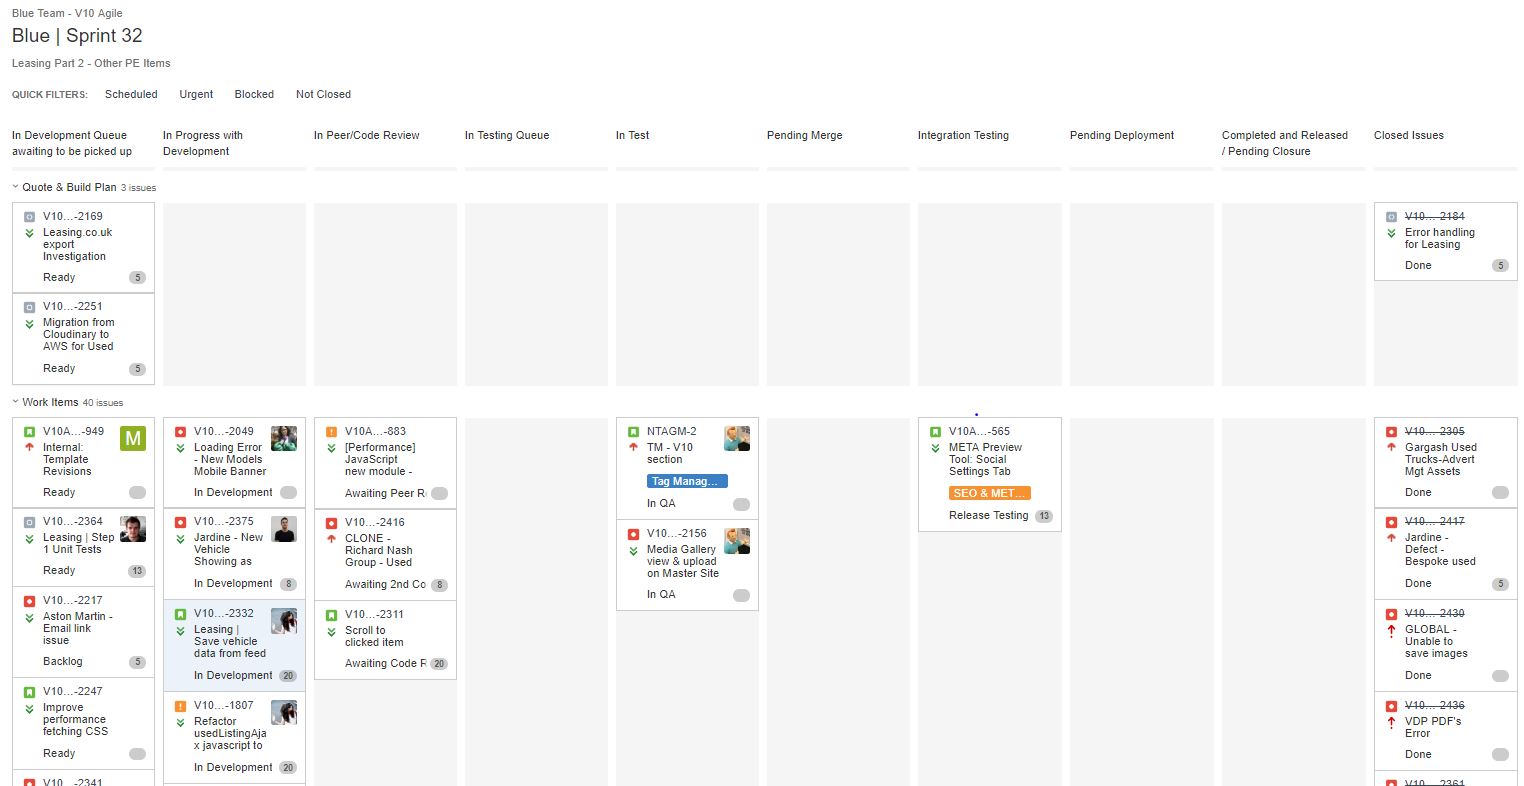
Task: Click the priority arrow on TM - V10 section card
Action: 633,447
